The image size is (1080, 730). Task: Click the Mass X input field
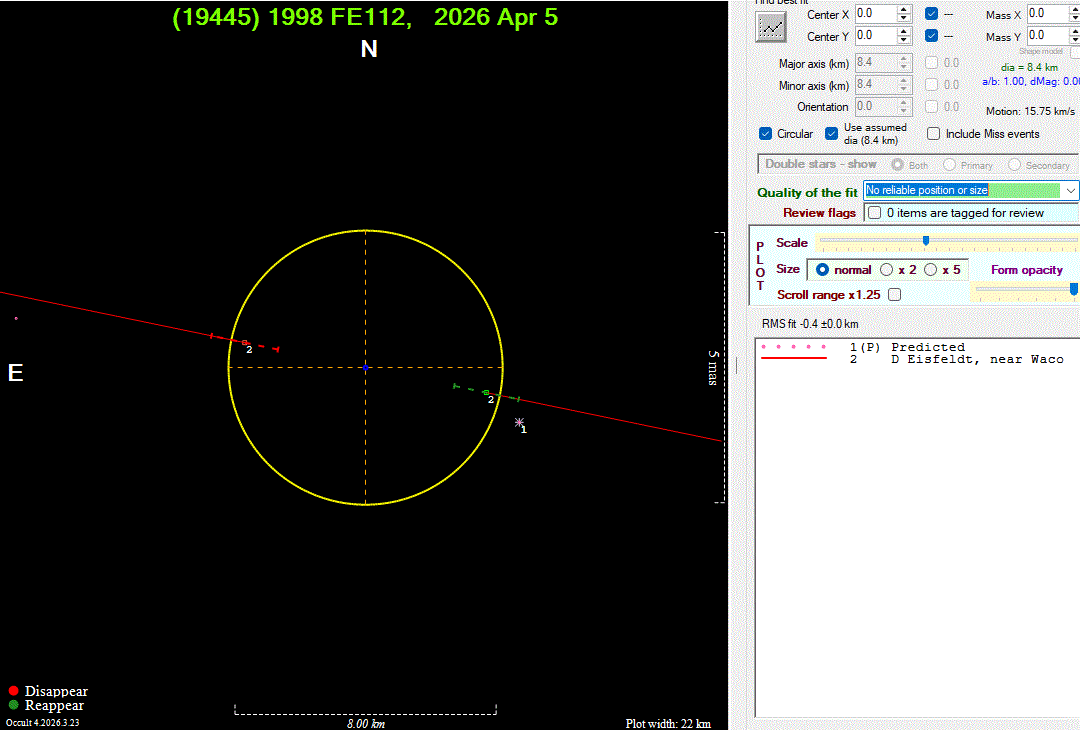point(1048,13)
